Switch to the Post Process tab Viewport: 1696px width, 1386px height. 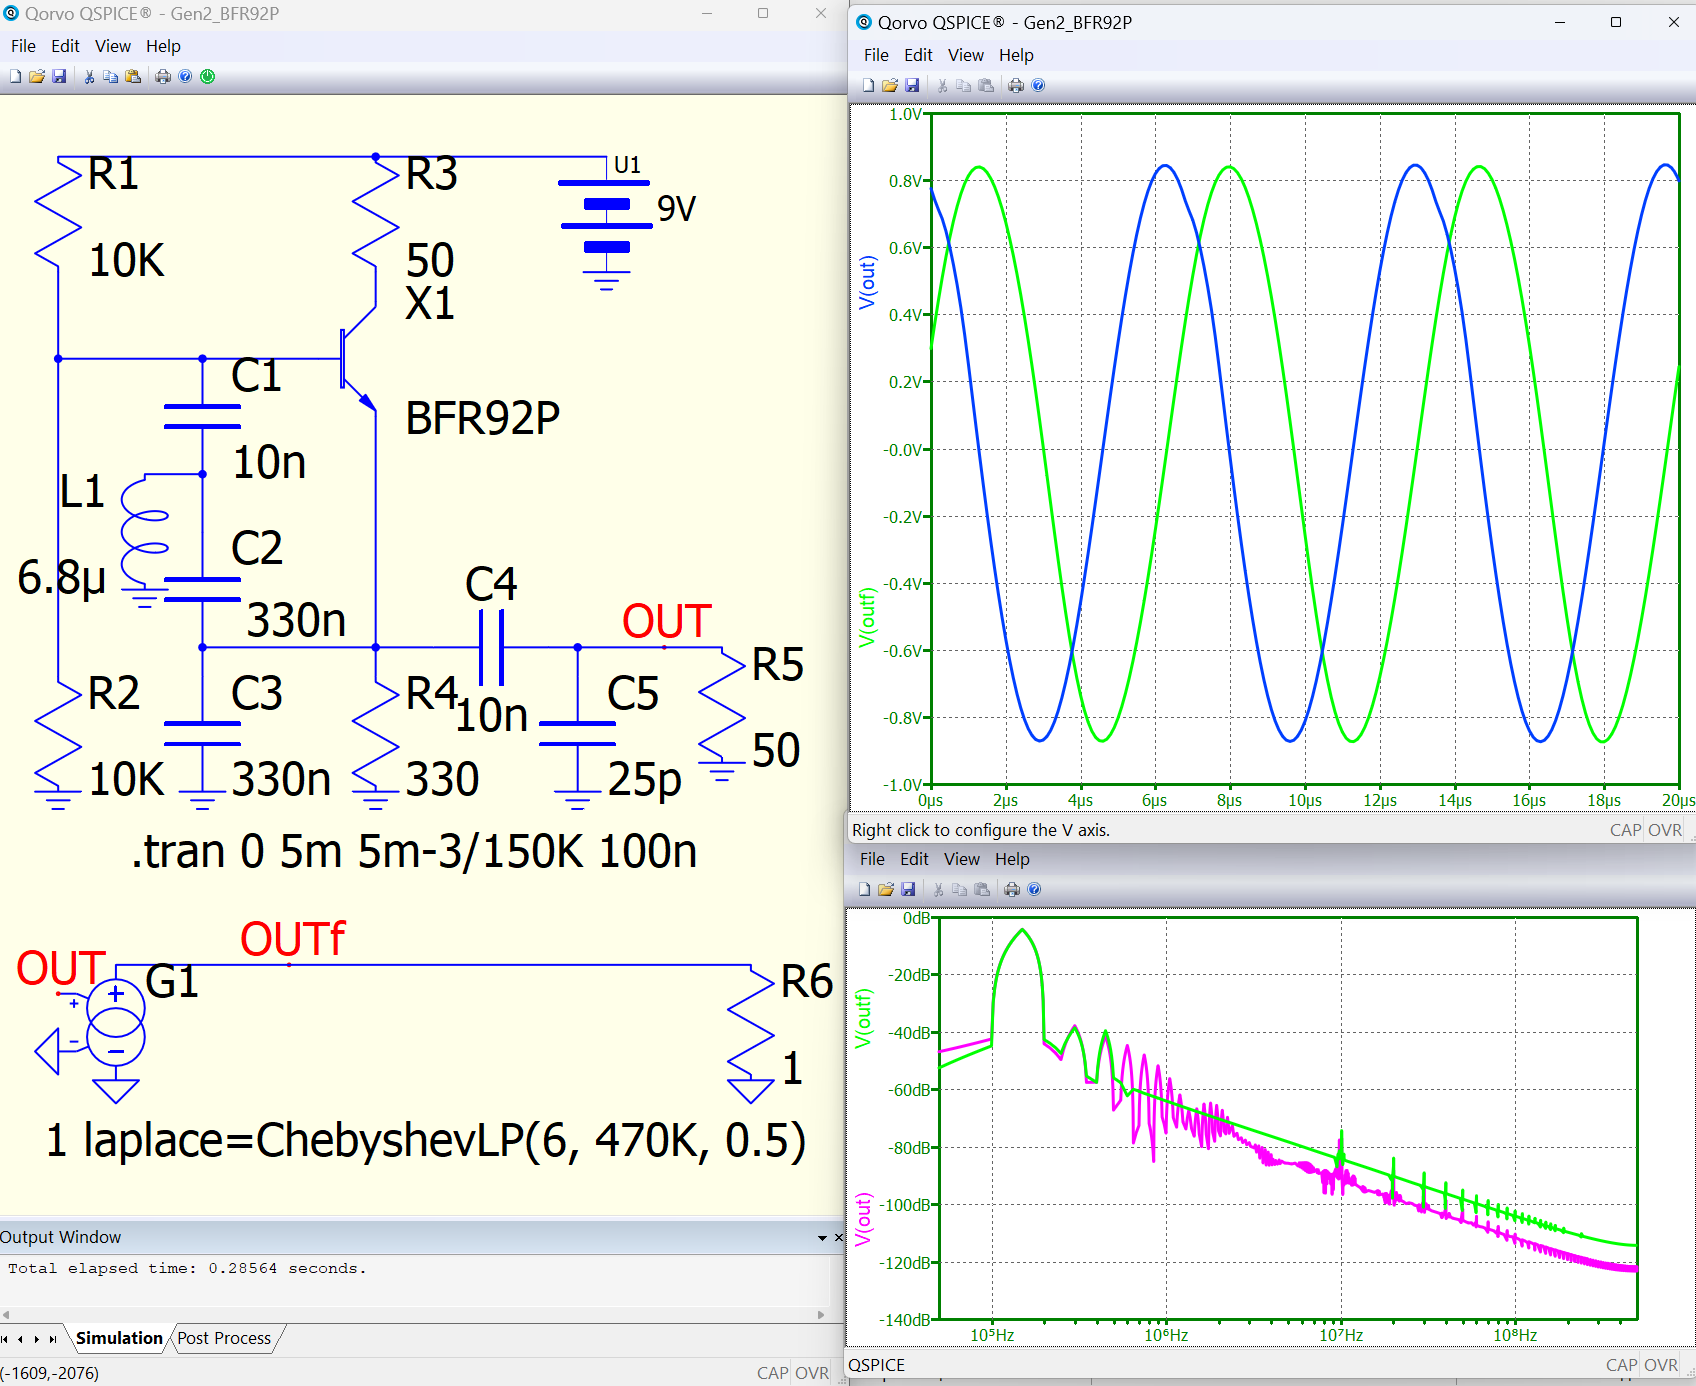coord(224,1338)
